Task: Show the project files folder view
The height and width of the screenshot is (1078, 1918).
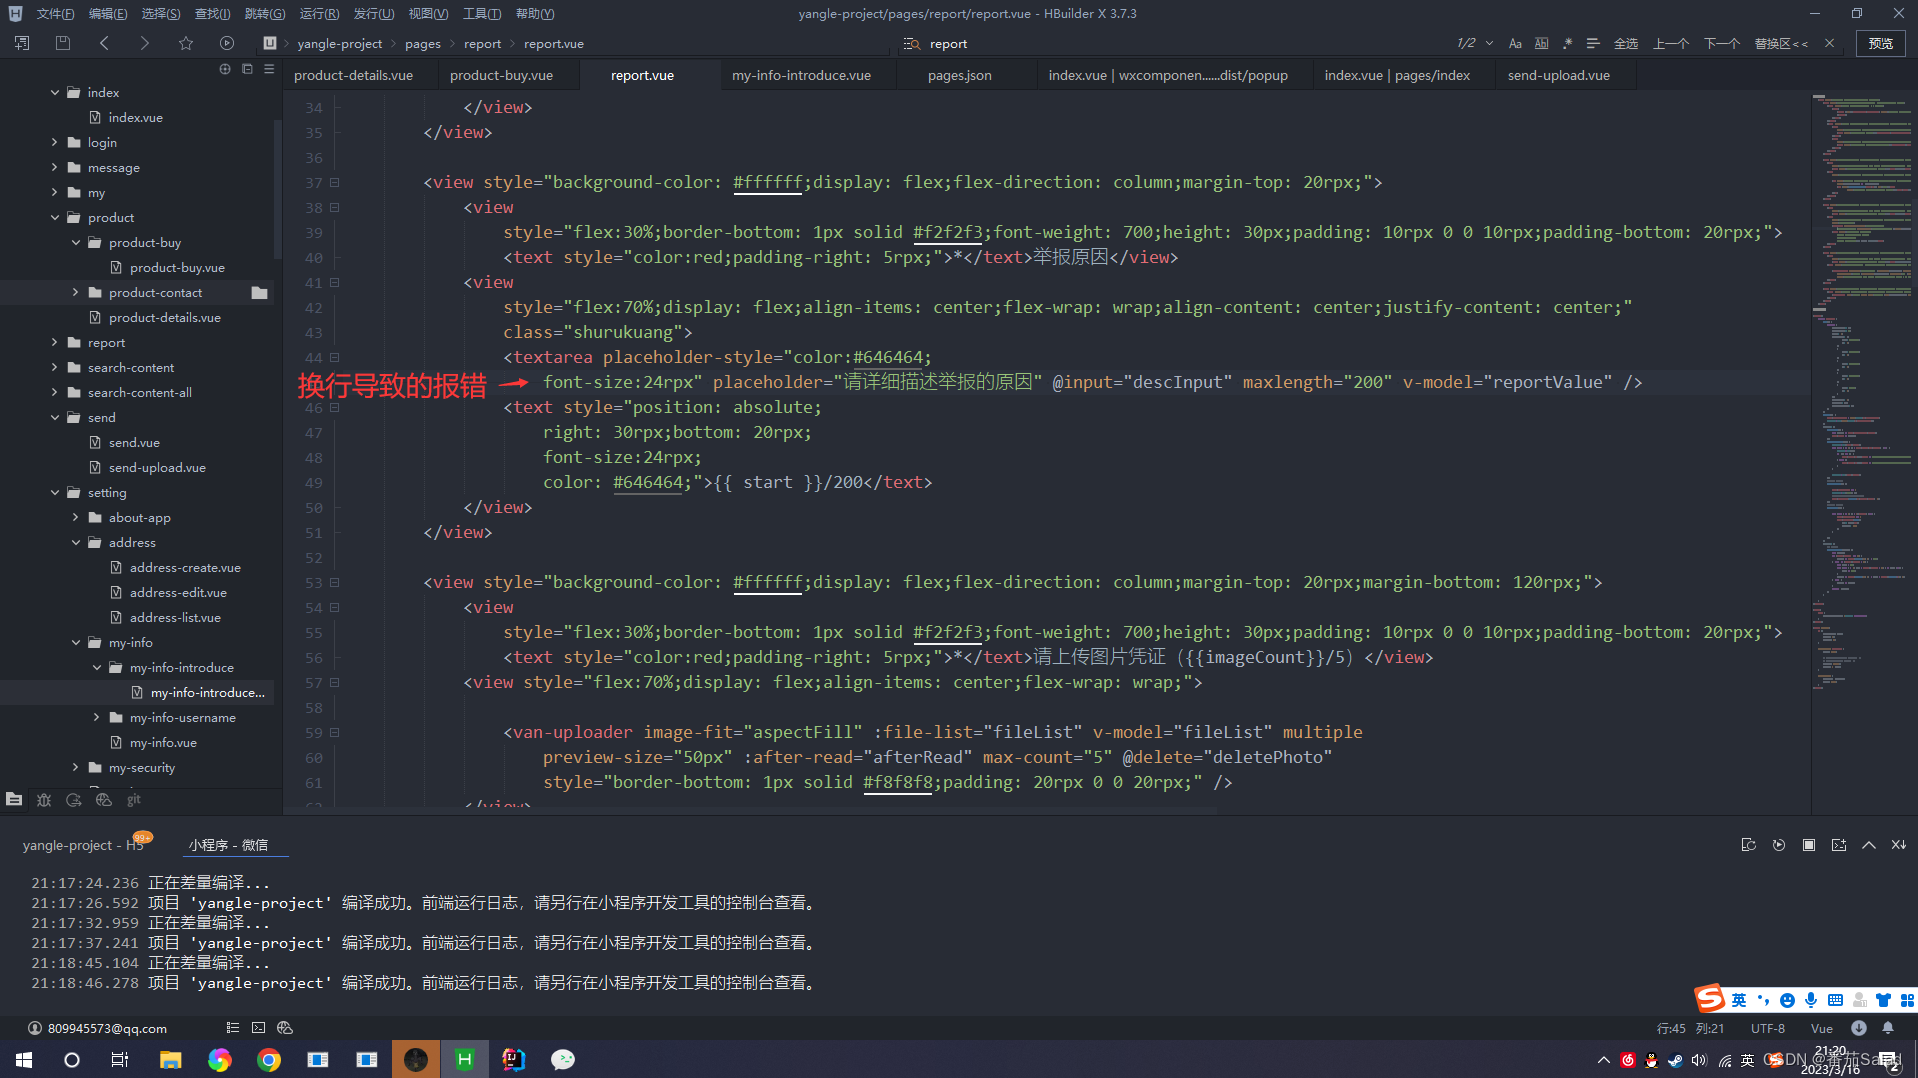Action: pyautogui.click(x=14, y=800)
